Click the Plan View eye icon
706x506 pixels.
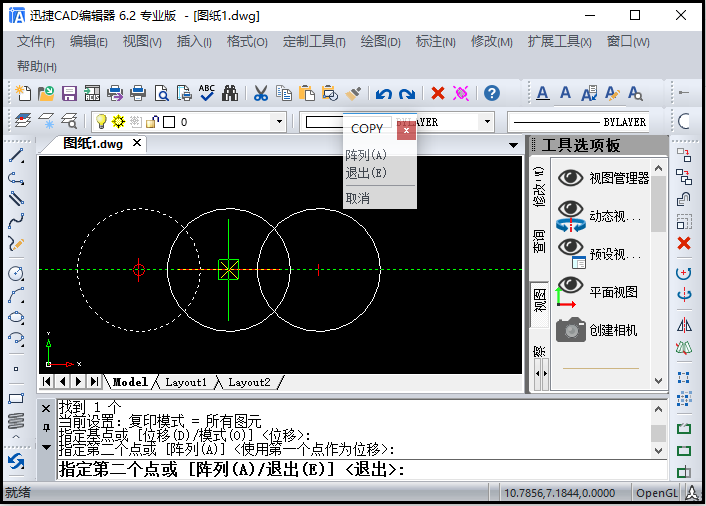coord(568,292)
